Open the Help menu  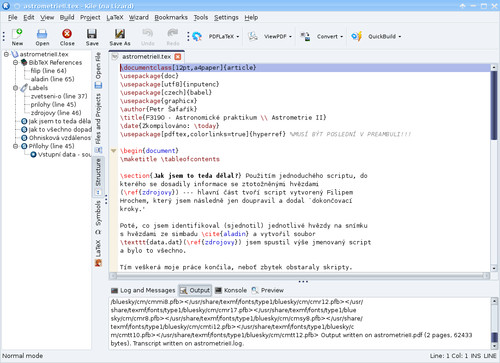[251, 17]
